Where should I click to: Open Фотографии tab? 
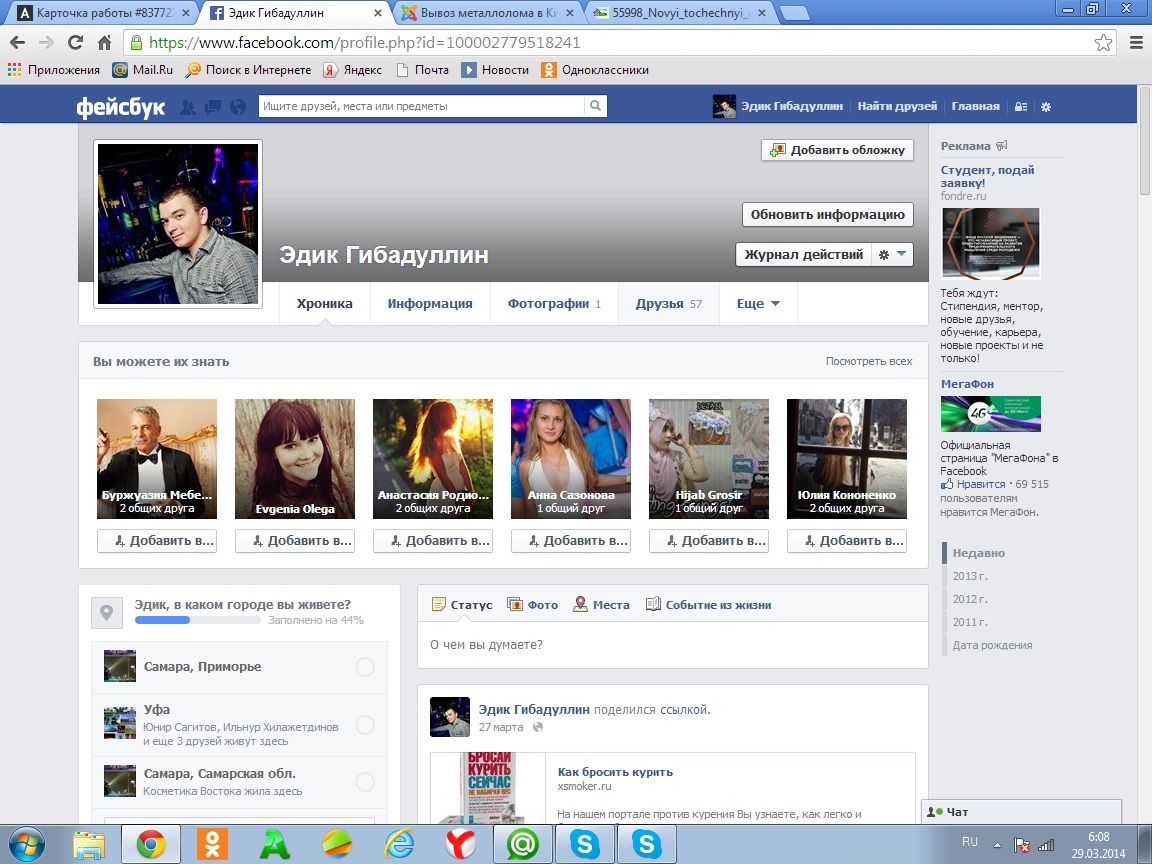[x=554, y=303]
